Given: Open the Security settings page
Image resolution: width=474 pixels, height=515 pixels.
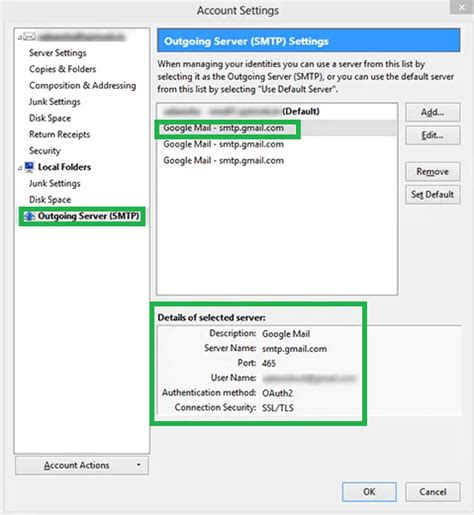Looking at the screenshot, I should [45, 151].
